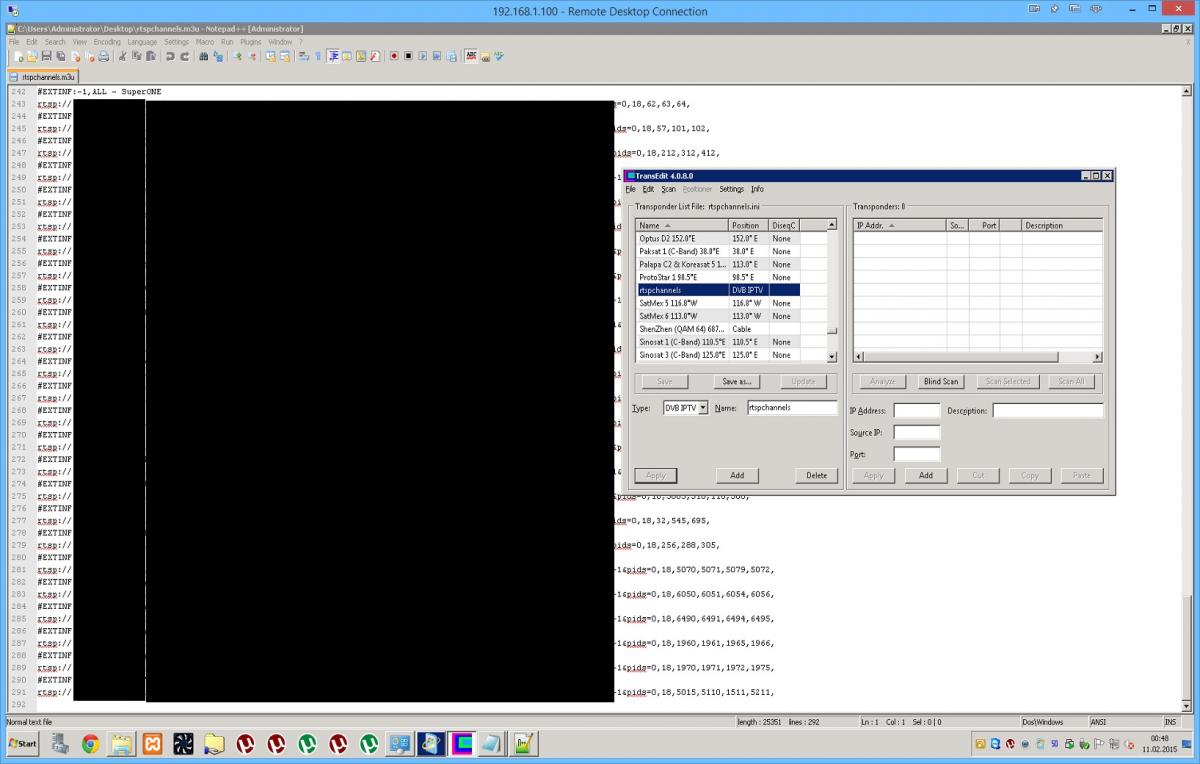Click the Print icon in Notepad++ toolbar
This screenshot has width=1200, height=764.
[105, 57]
